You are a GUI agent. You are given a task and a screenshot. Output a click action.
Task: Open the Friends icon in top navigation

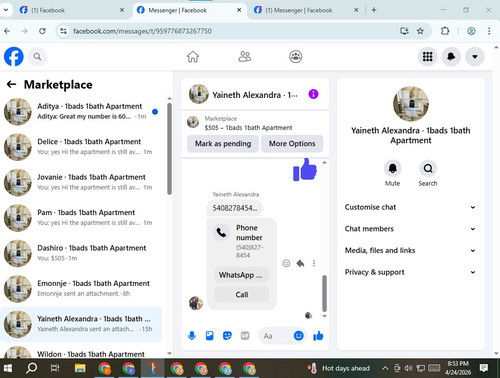click(x=245, y=57)
